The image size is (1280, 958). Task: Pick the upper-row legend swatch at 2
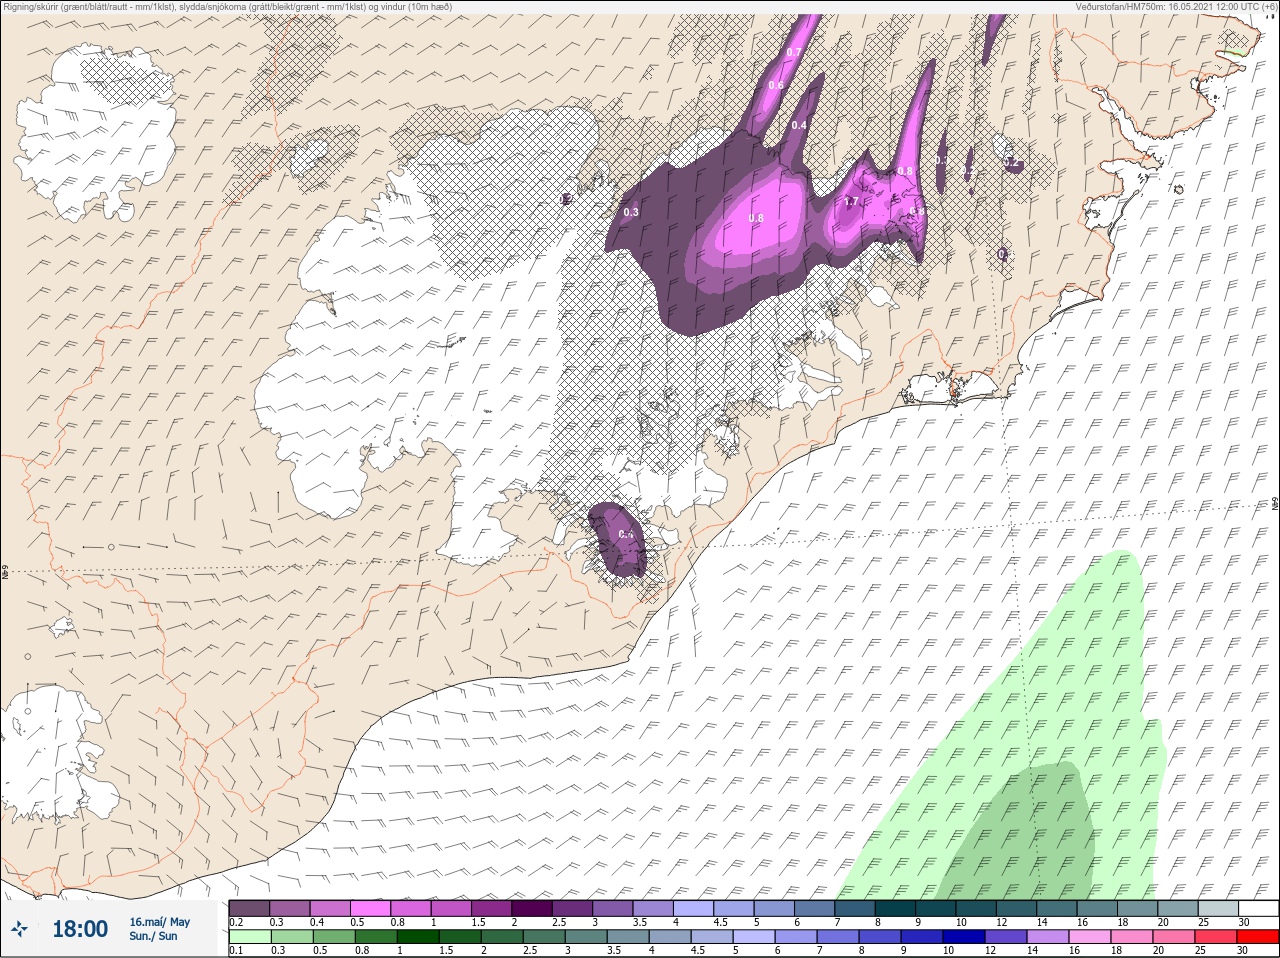pos(532,908)
